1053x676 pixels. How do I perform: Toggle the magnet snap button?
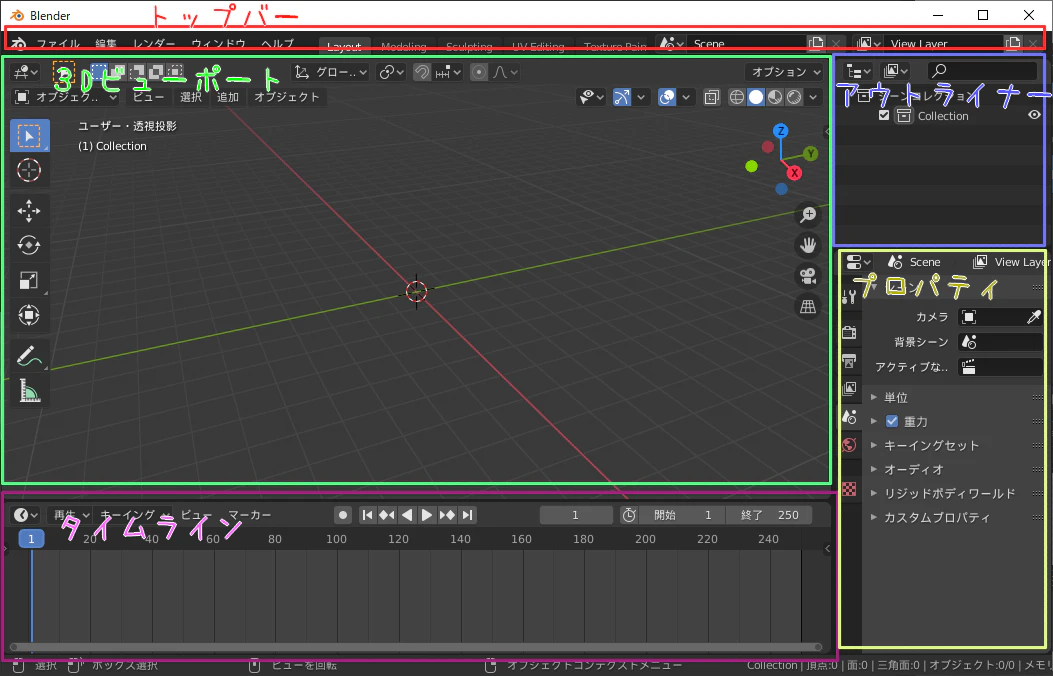422,73
